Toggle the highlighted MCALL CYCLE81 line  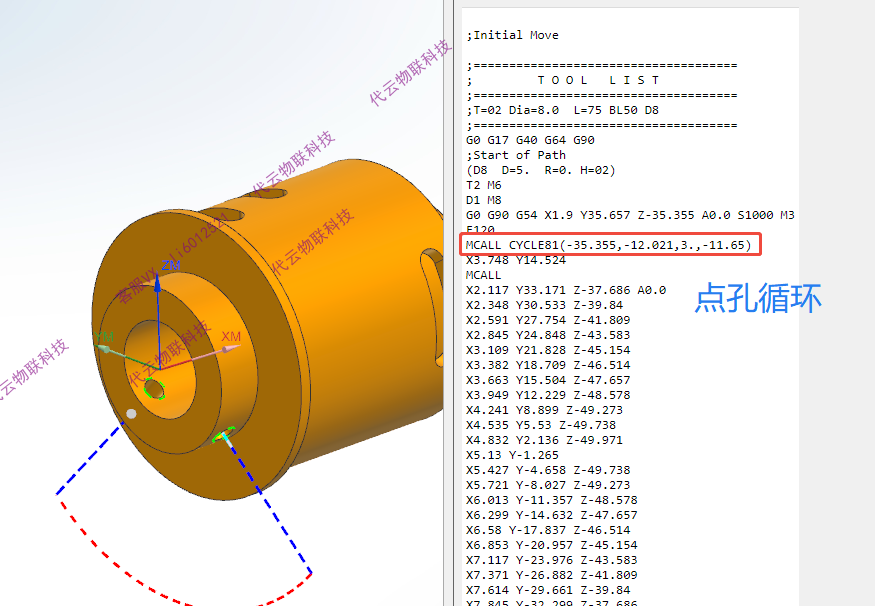coord(605,244)
